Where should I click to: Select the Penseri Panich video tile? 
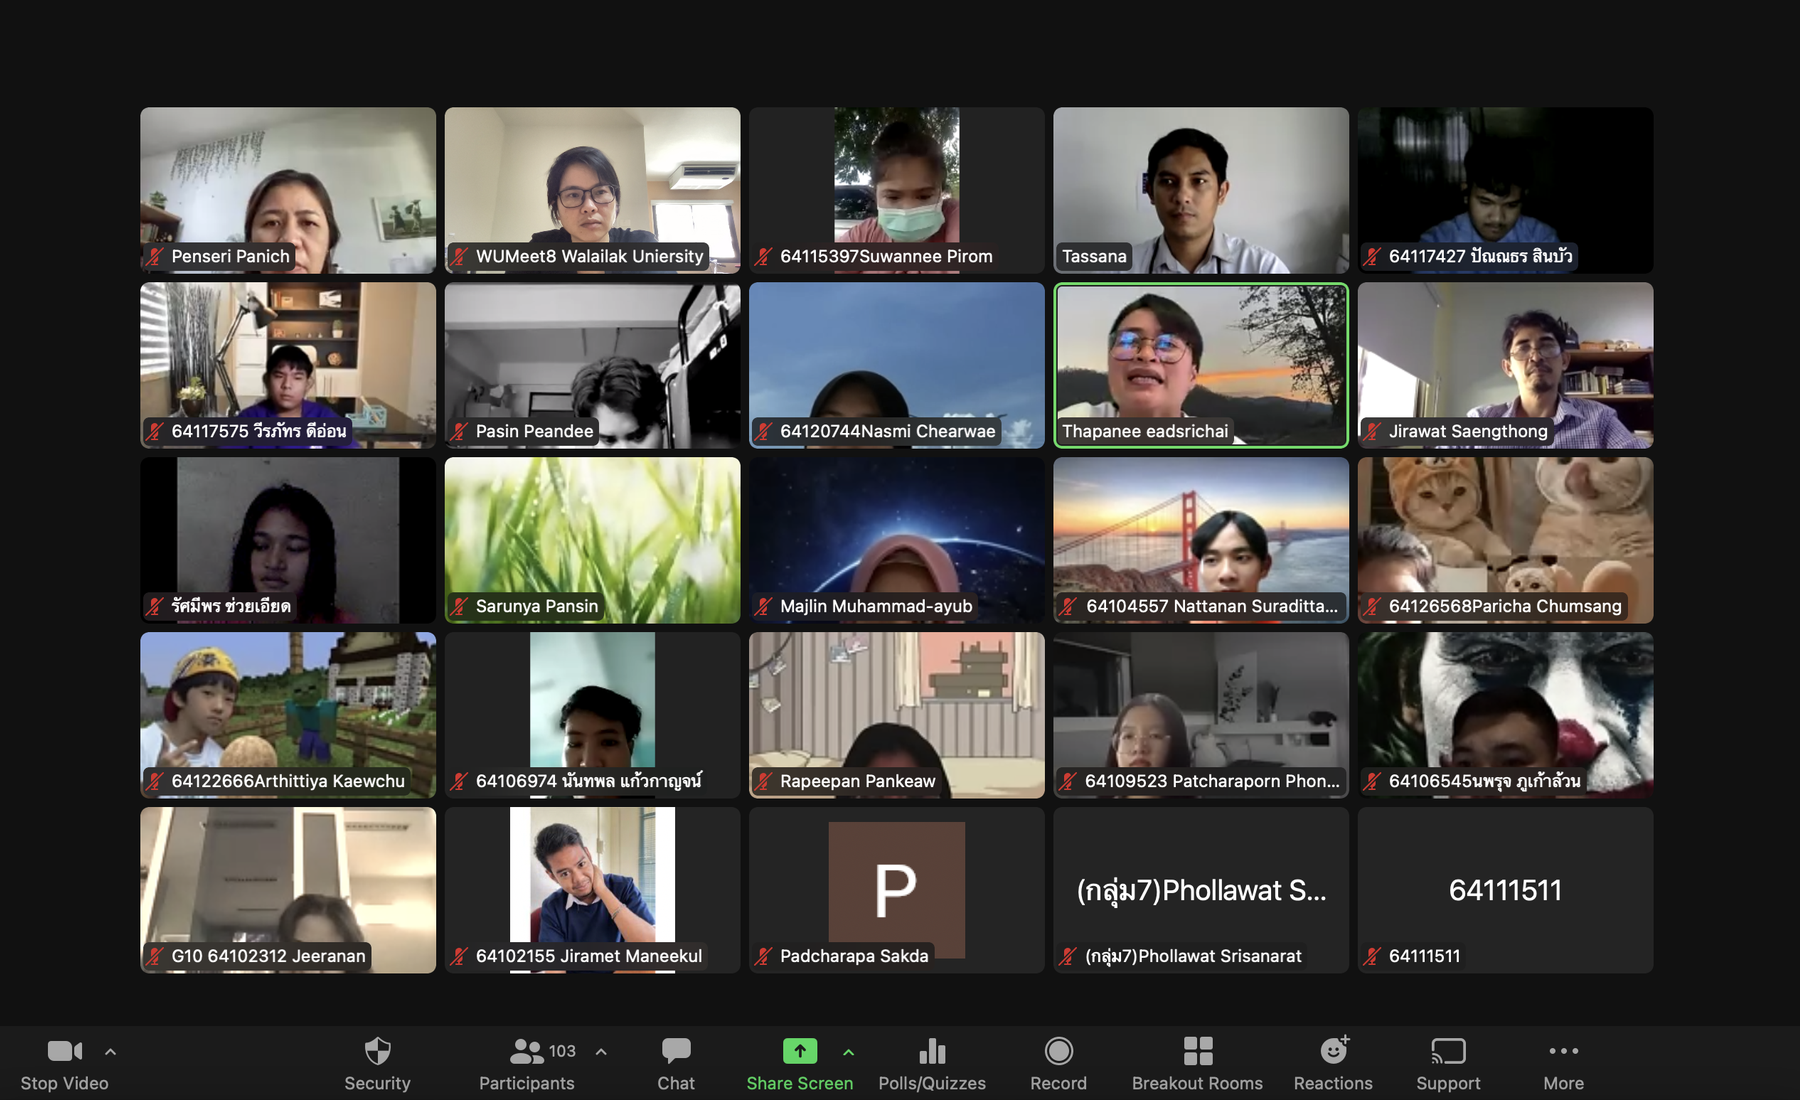point(288,190)
